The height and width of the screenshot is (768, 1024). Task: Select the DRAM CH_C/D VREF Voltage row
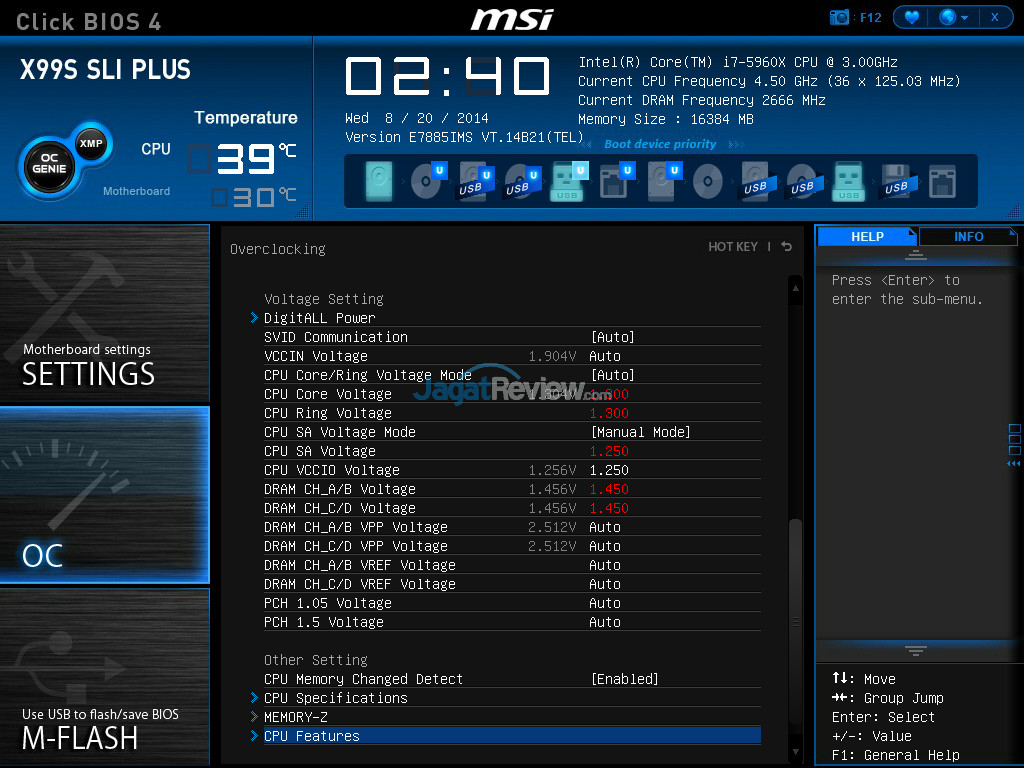click(x=512, y=584)
